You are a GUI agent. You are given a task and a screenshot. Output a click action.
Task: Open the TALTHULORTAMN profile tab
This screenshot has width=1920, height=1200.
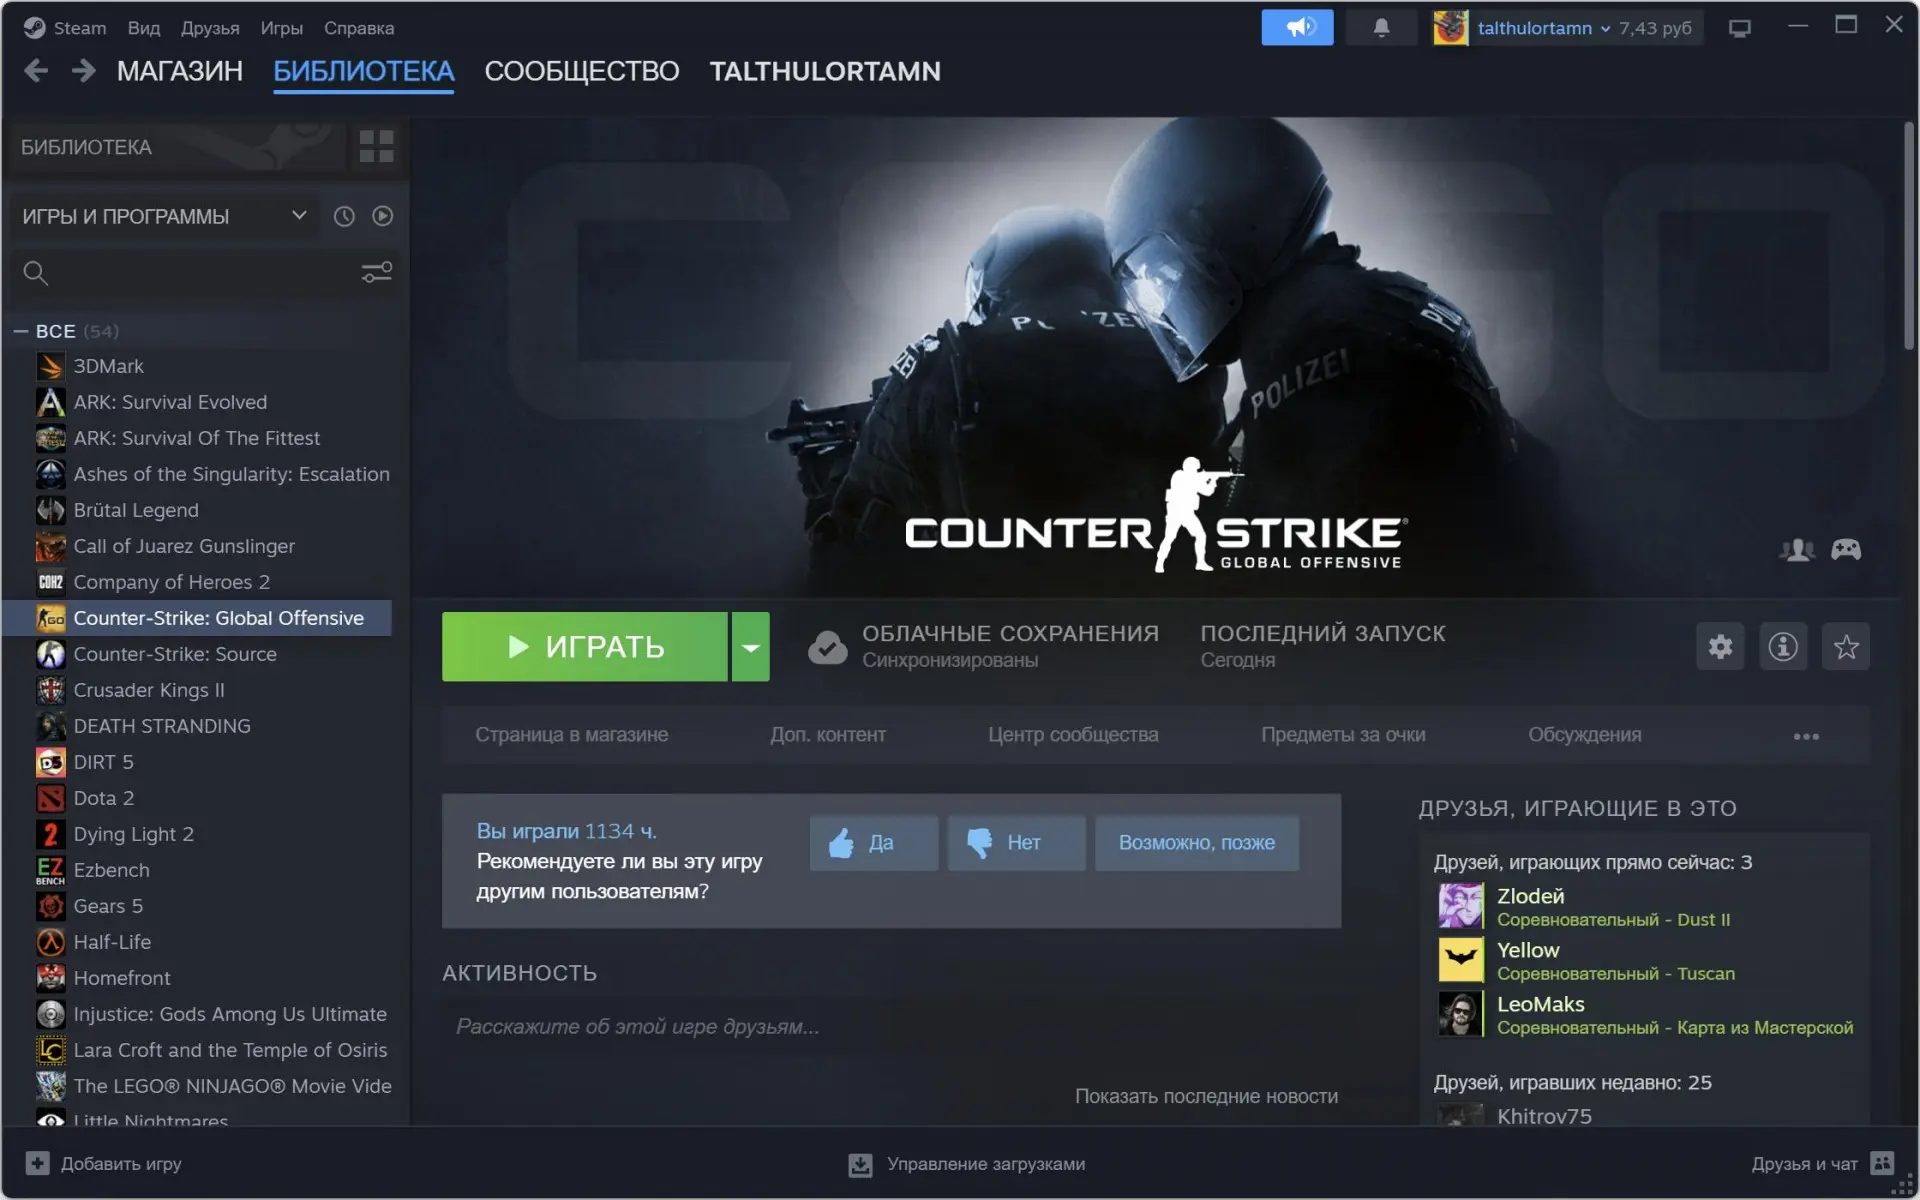(x=825, y=71)
